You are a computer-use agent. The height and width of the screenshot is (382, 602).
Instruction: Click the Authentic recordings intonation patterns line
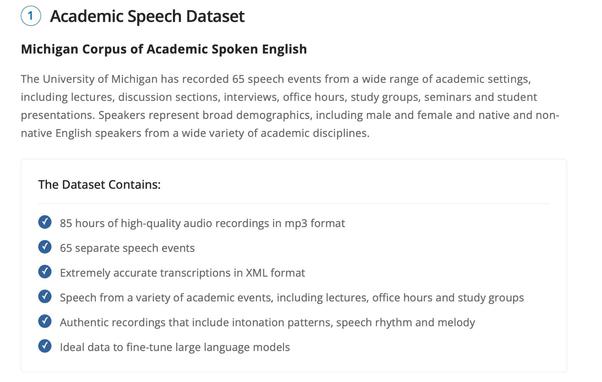(x=267, y=322)
